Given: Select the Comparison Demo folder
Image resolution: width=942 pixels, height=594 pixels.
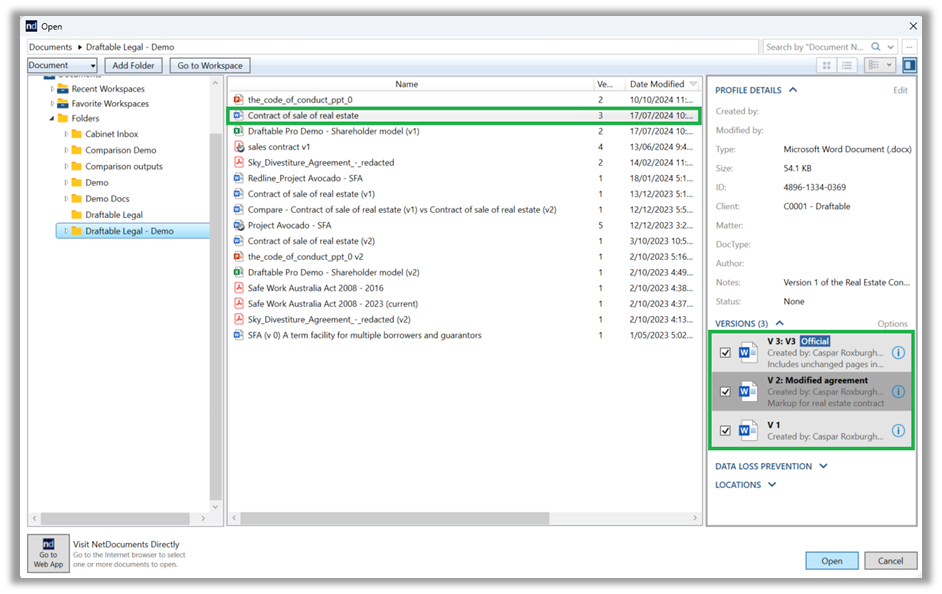Looking at the screenshot, I should tap(120, 150).
